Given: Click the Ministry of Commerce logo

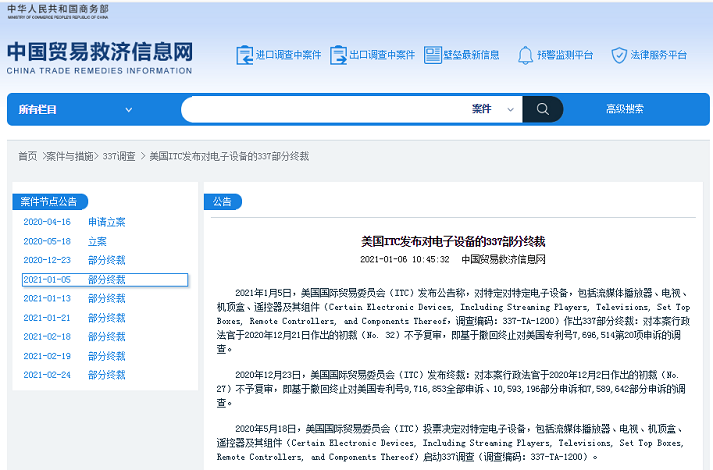Looking at the screenshot, I should coord(58,11).
